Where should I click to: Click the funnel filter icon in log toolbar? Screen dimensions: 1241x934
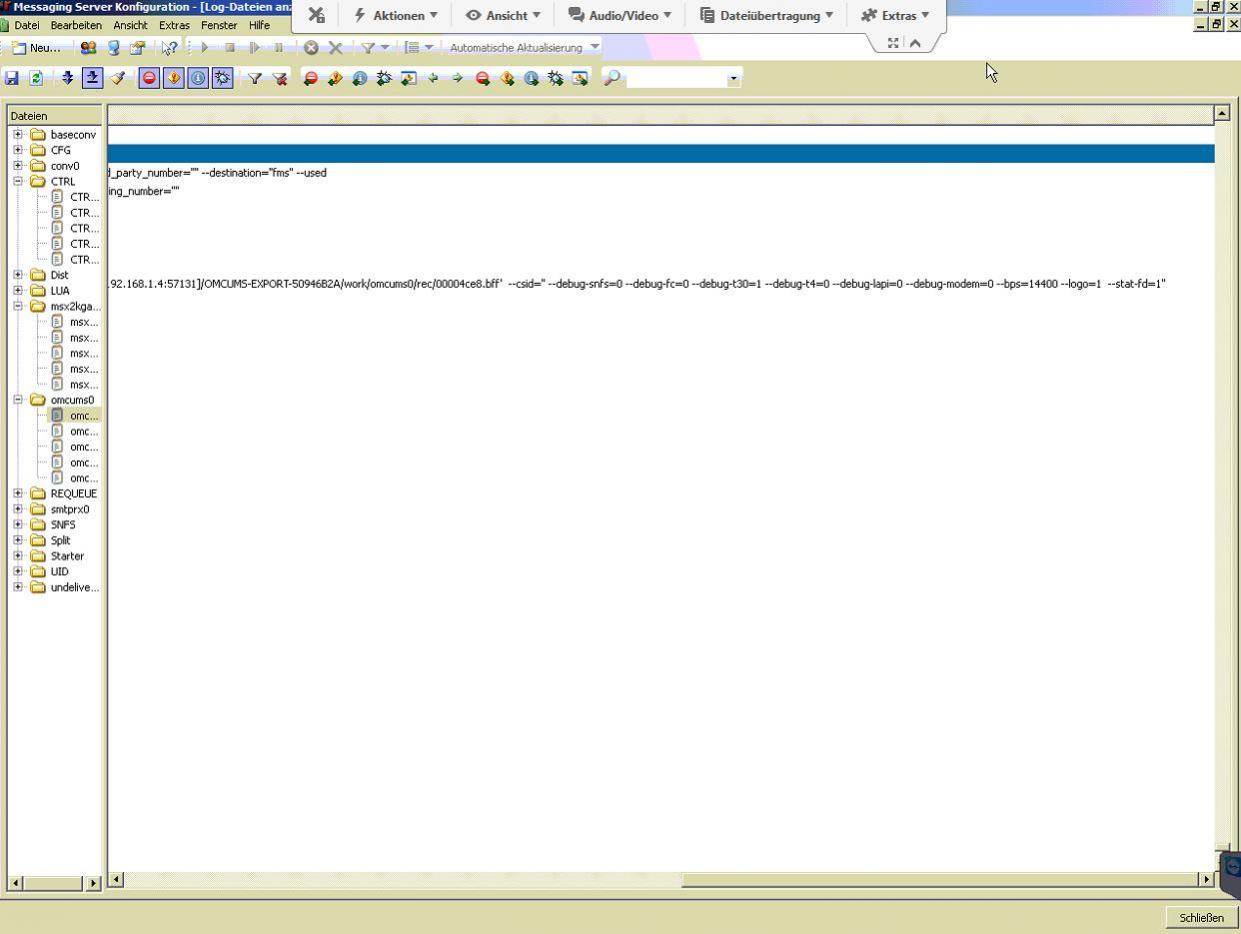[255, 78]
